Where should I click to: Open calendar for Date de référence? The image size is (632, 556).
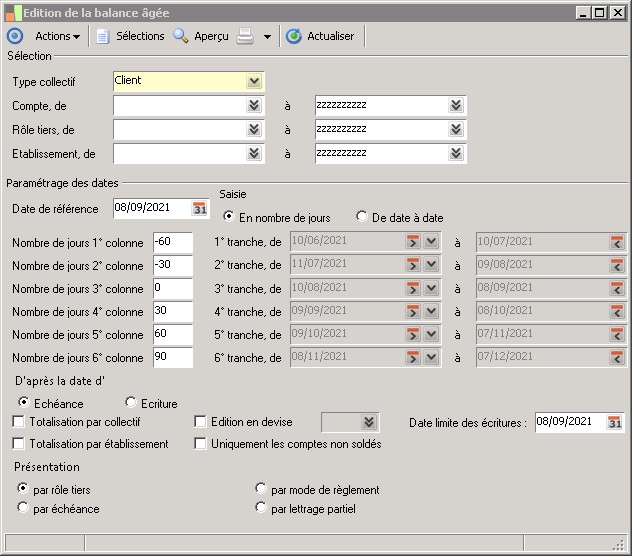point(199,208)
